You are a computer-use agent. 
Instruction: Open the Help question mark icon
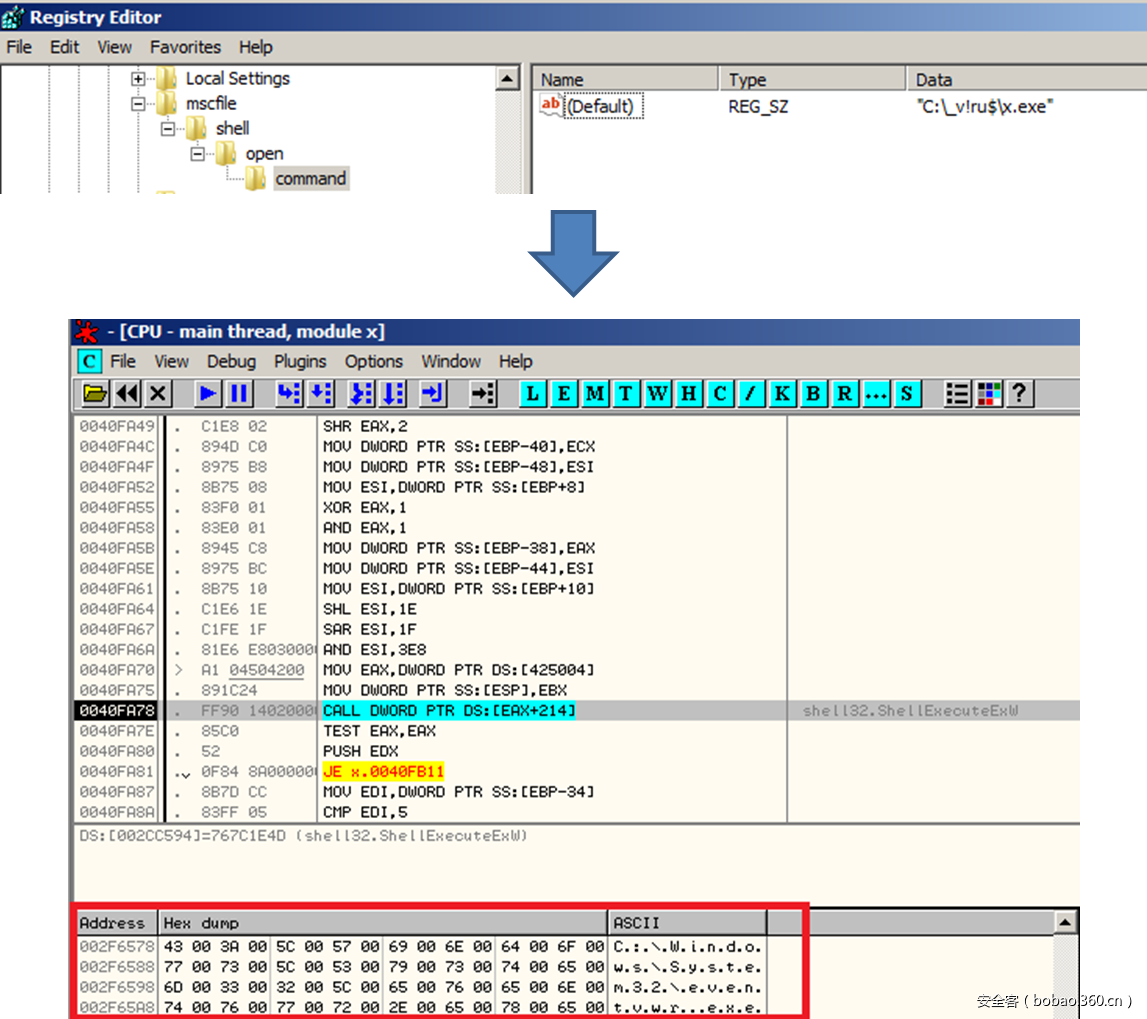coord(1019,393)
